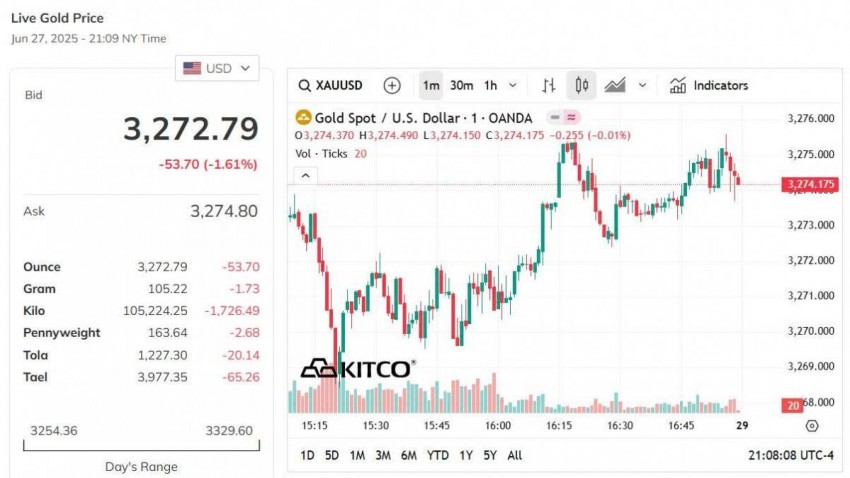
Task: Expand more timeframe intervals dropdown
Action: pyautogui.click(x=514, y=86)
